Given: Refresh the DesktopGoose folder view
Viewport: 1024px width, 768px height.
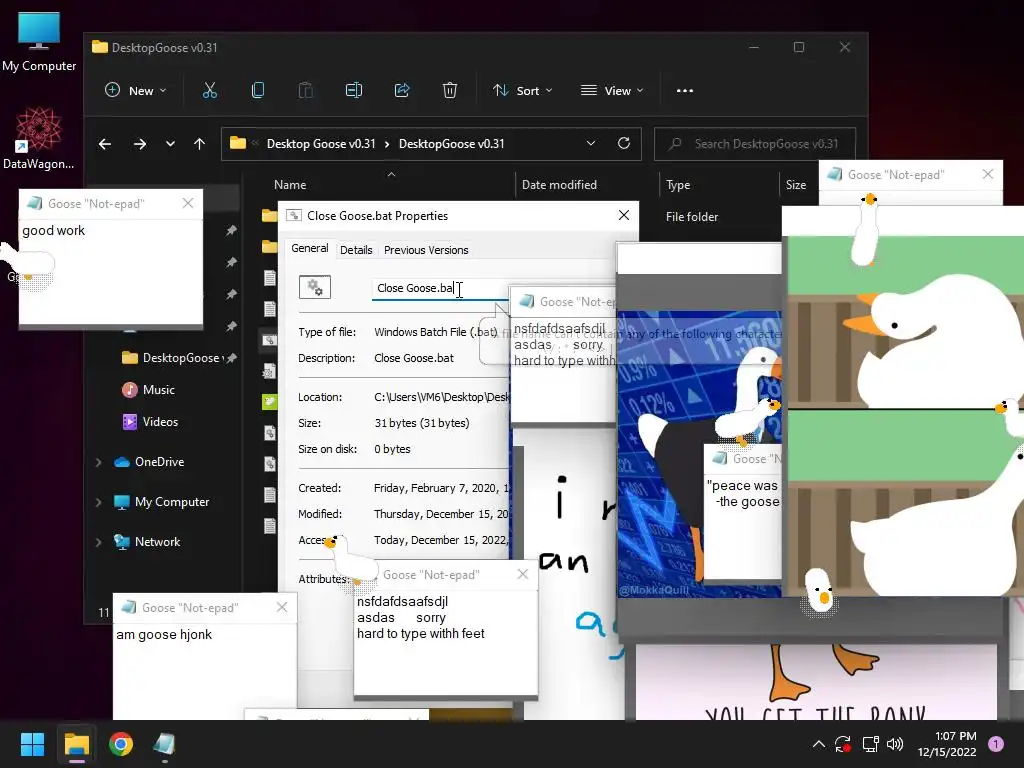Looking at the screenshot, I should [624, 143].
